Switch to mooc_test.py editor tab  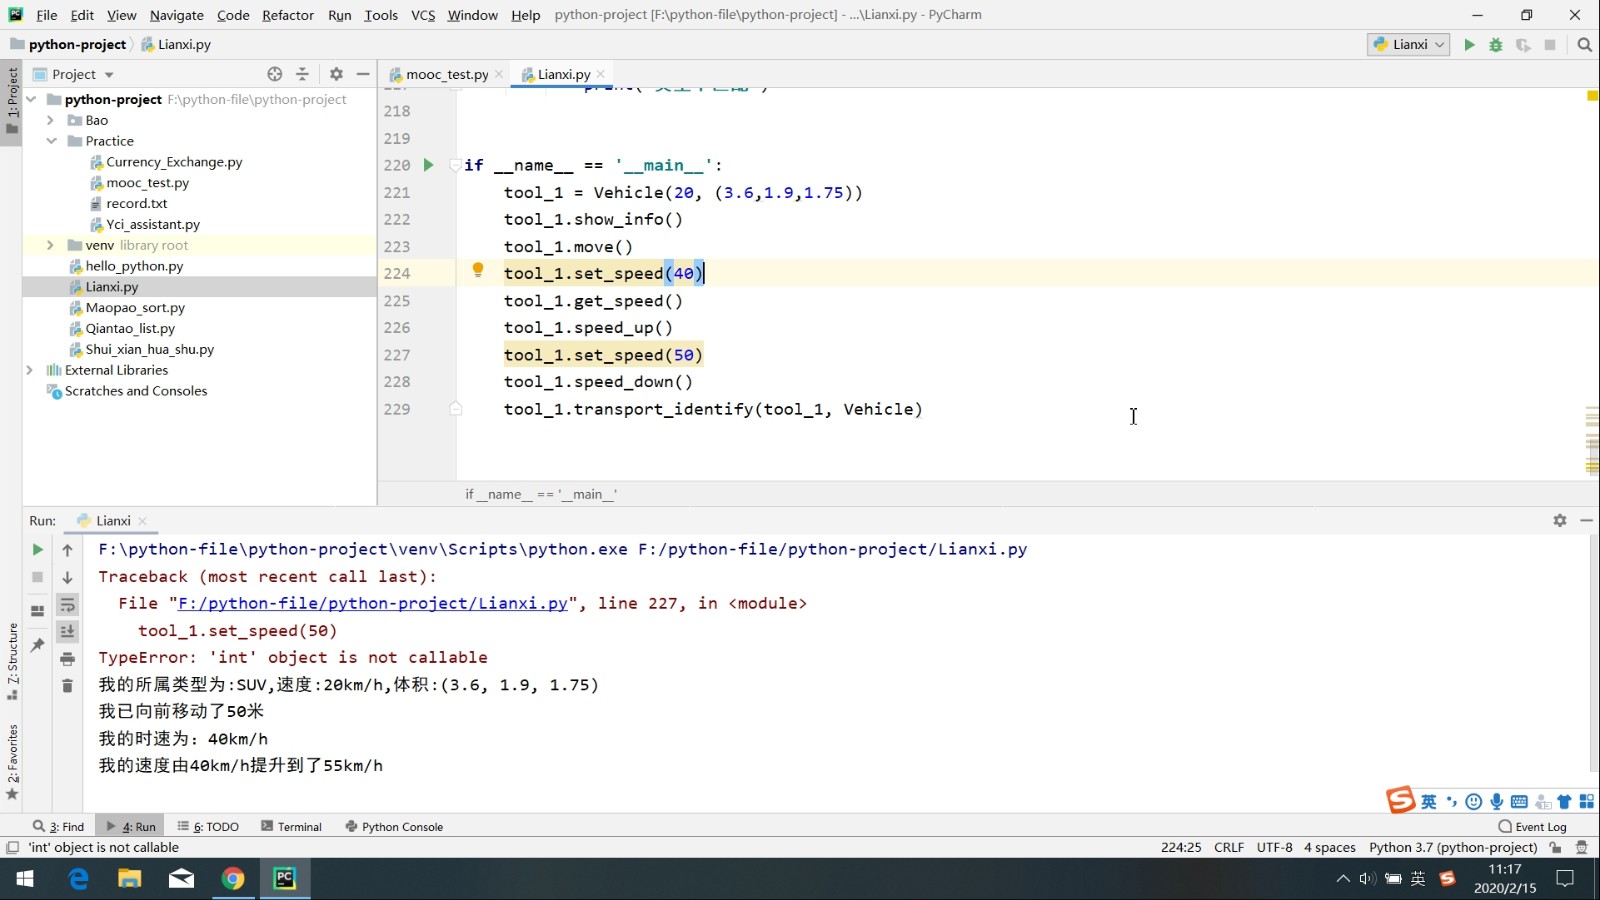pos(447,75)
